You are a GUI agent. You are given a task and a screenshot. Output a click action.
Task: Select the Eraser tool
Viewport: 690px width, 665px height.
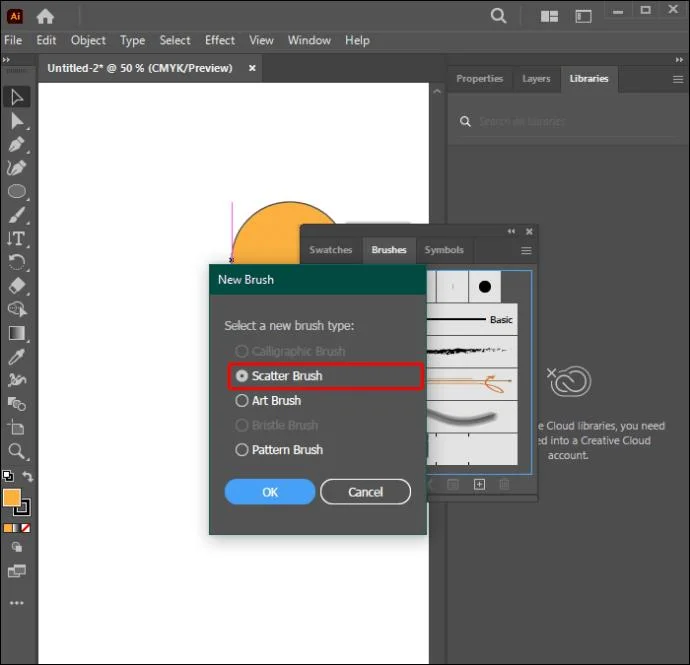tap(17, 286)
